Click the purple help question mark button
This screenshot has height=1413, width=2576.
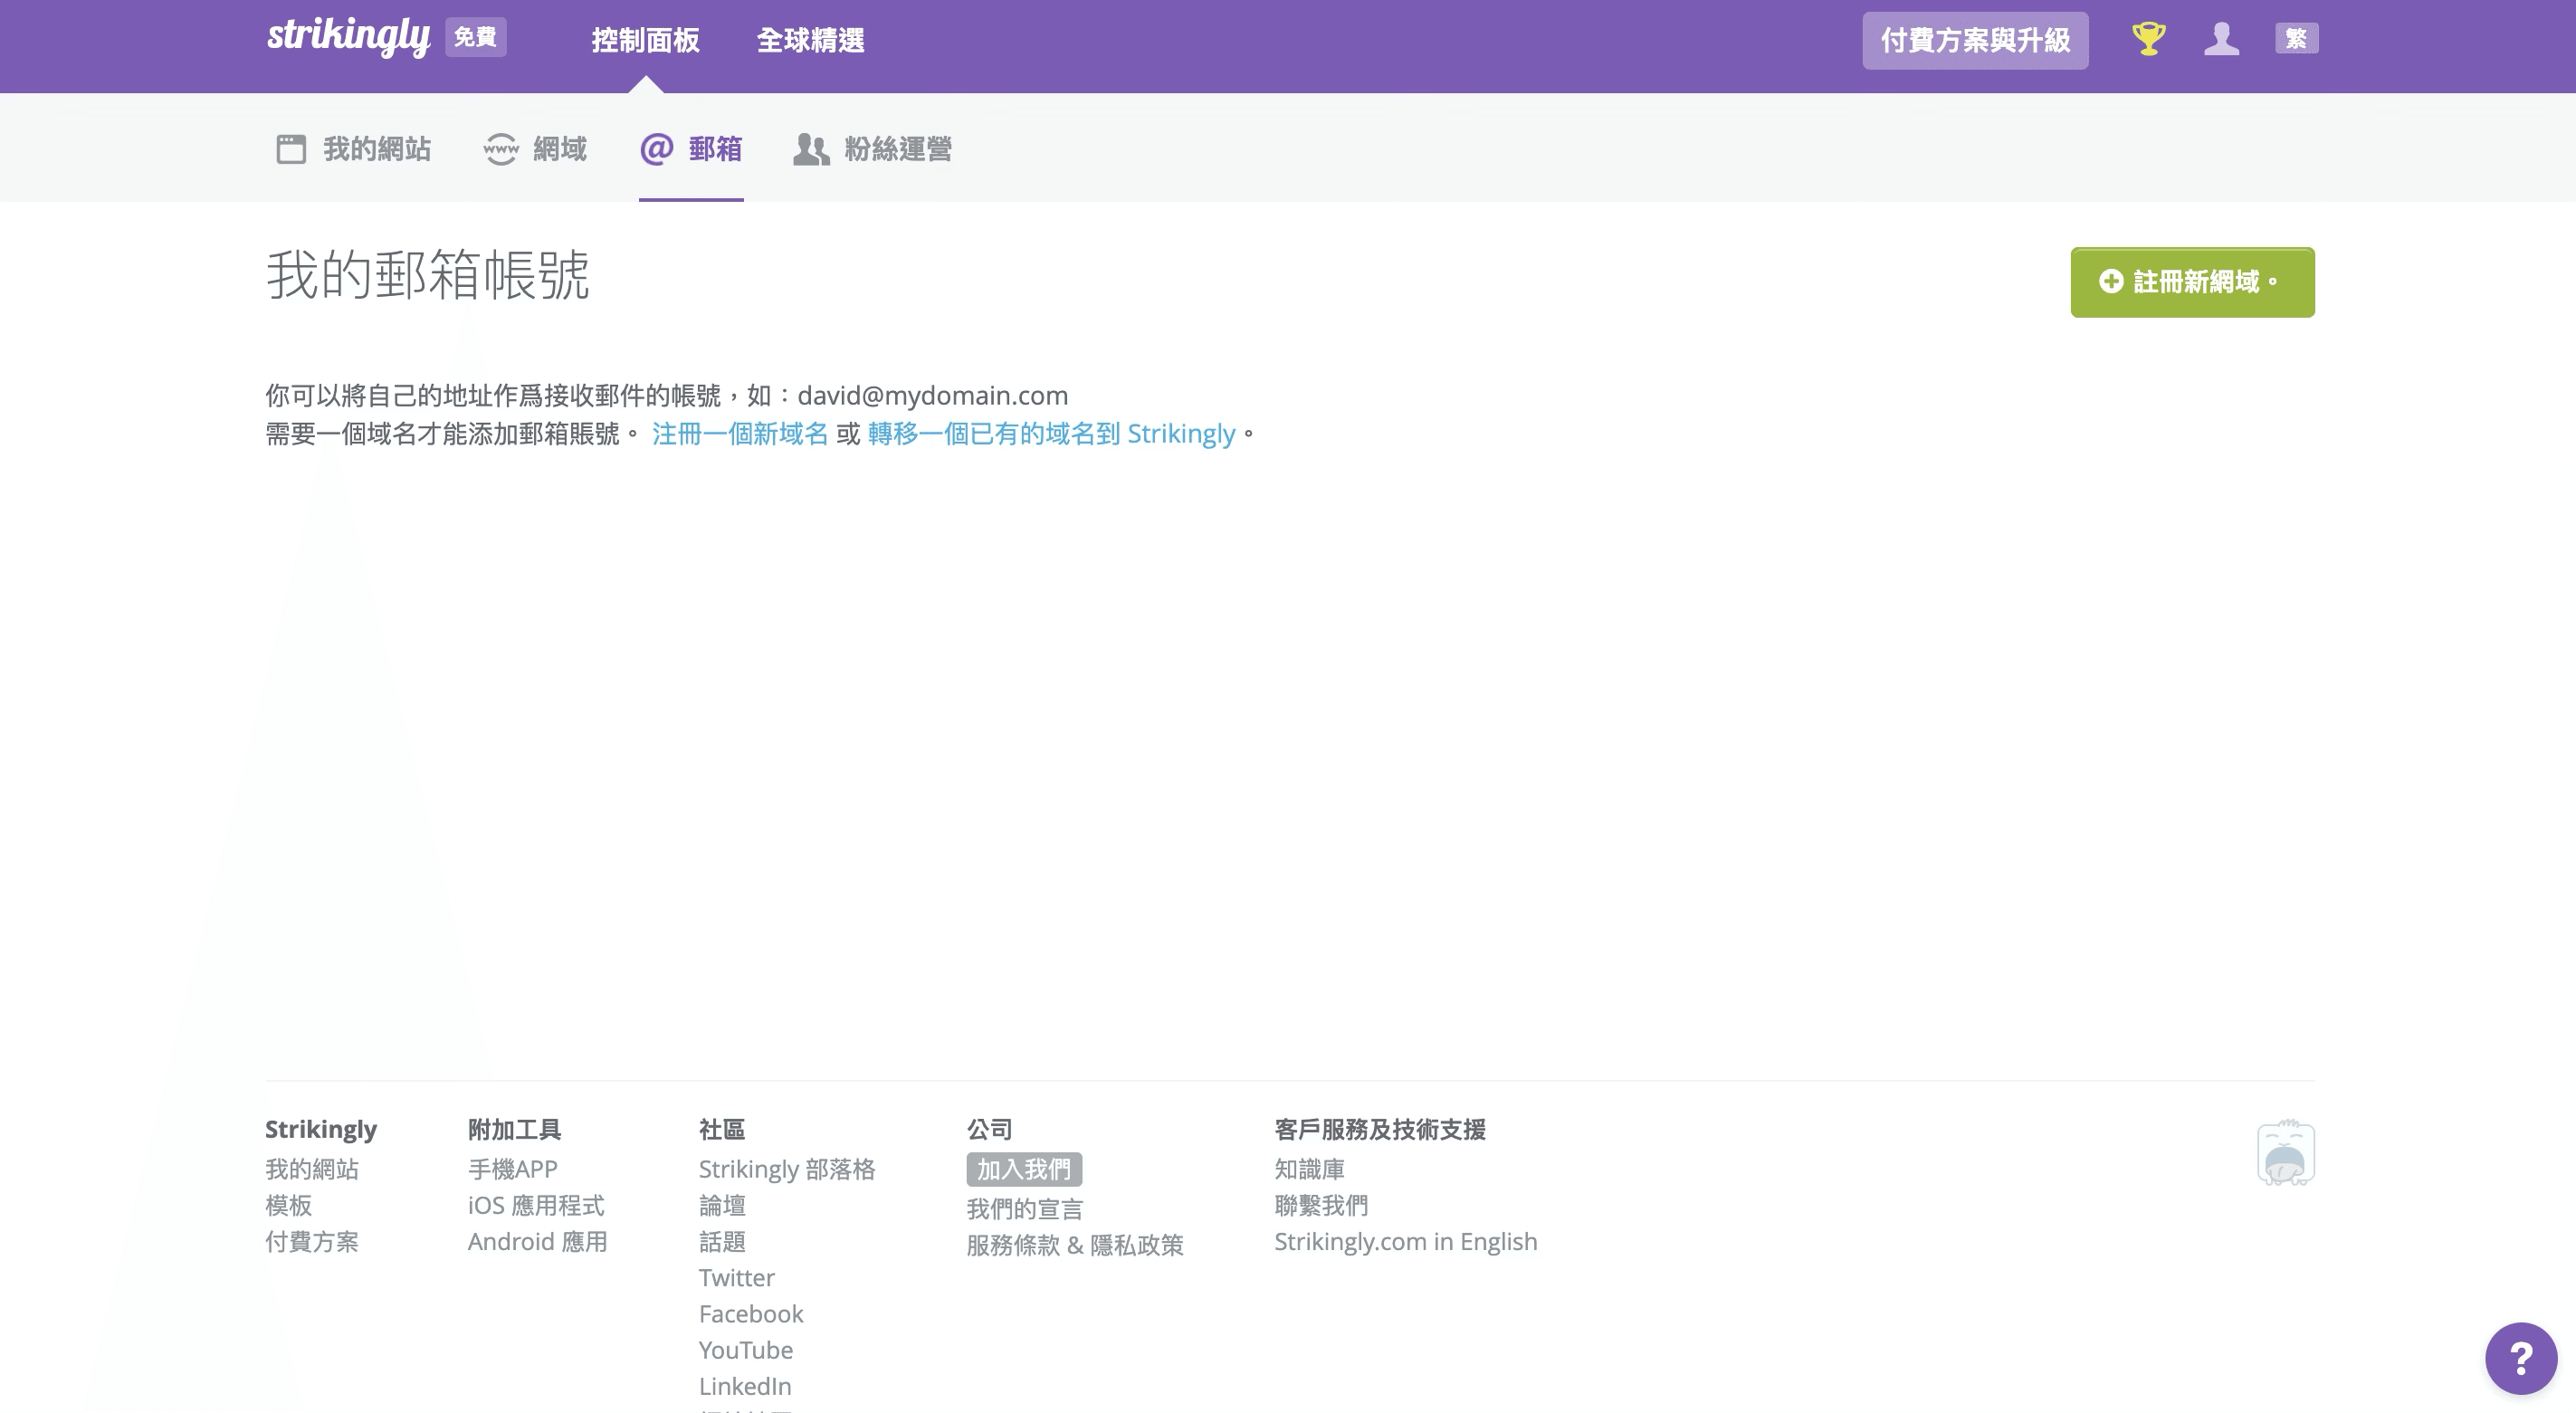[2520, 1357]
